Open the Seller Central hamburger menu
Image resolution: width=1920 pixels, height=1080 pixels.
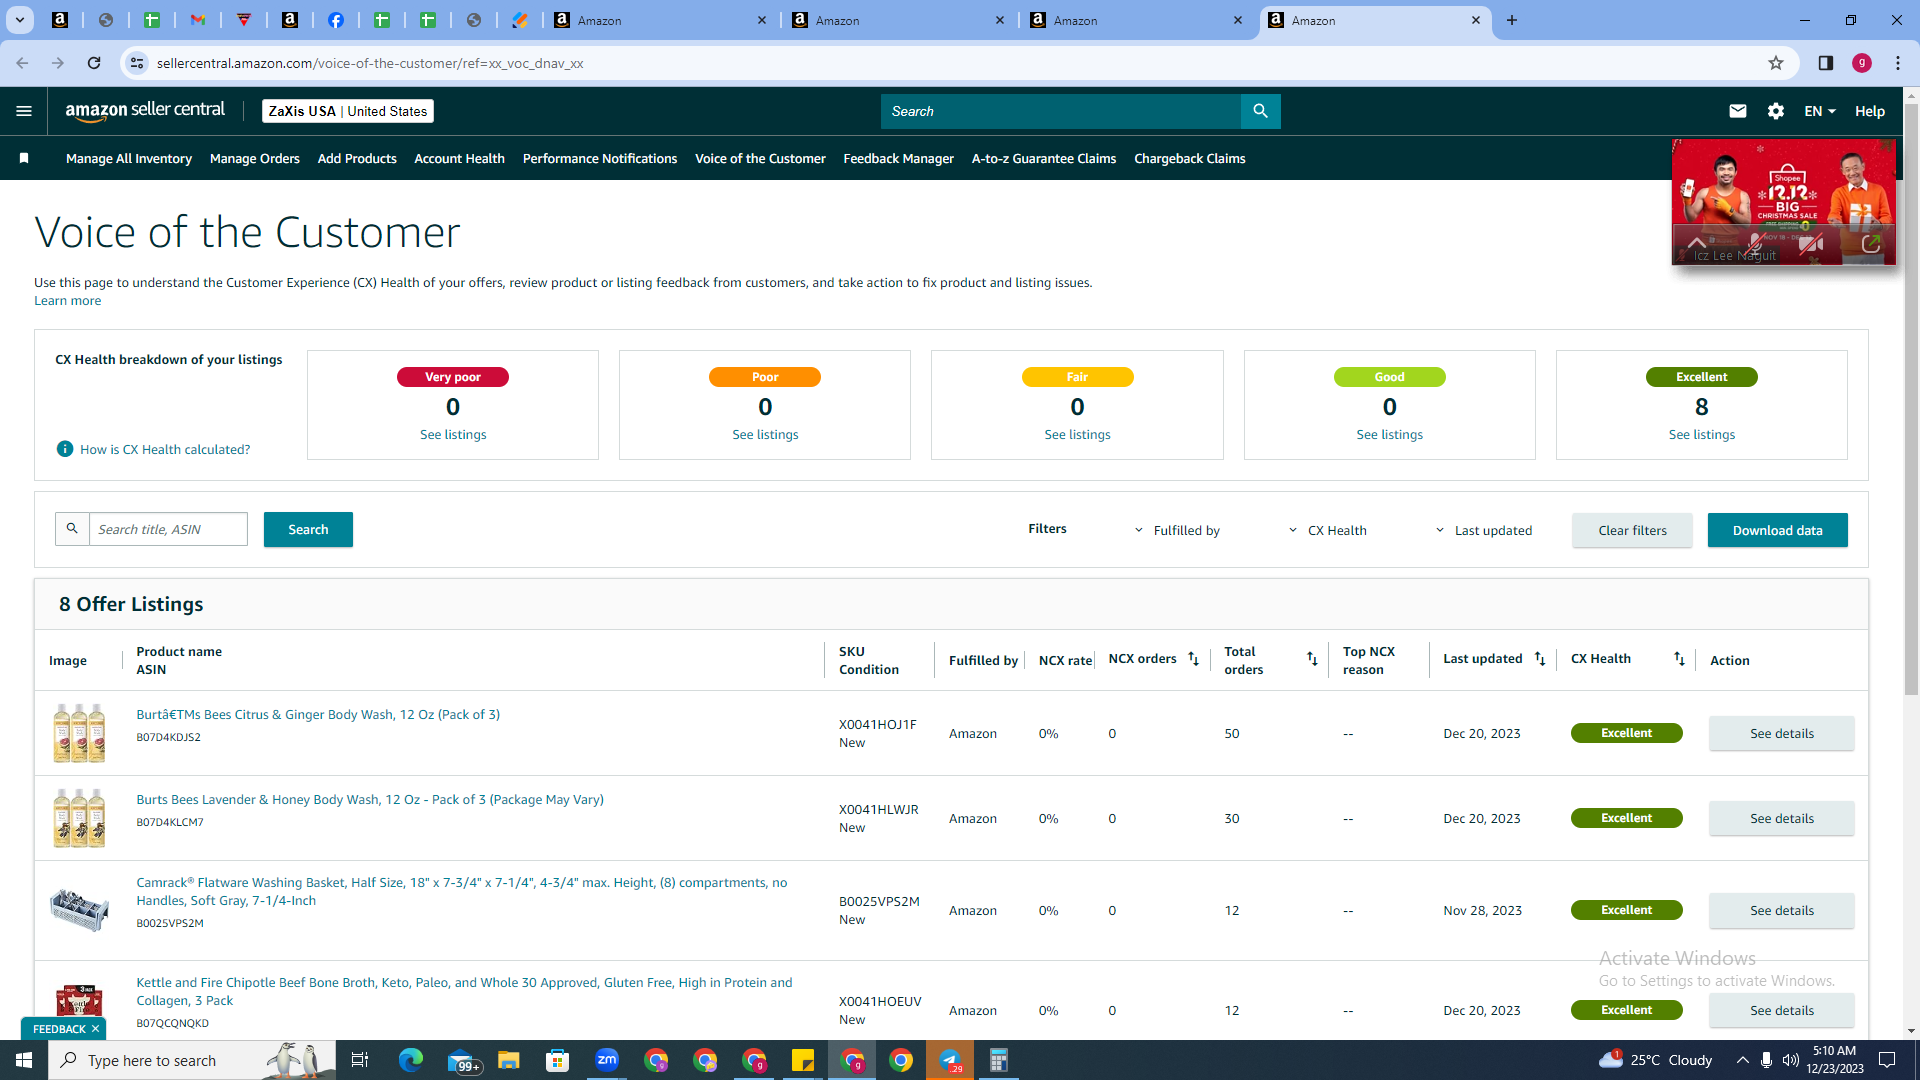[x=24, y=111]
